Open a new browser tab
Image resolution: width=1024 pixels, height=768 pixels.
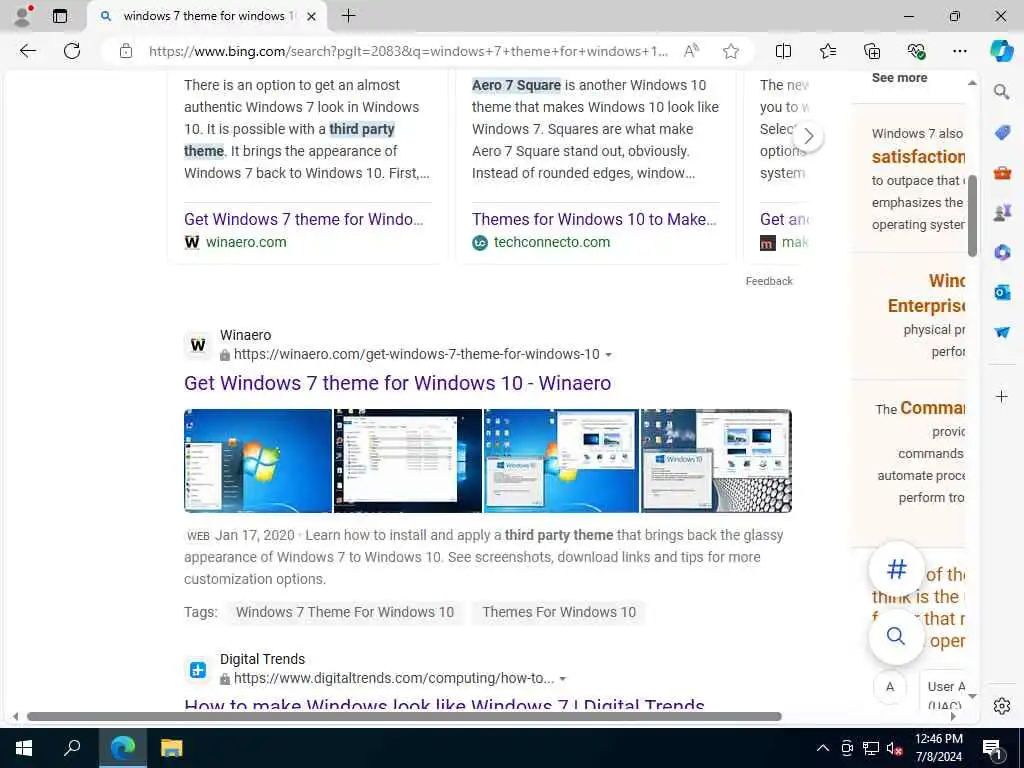click(349, 16)
